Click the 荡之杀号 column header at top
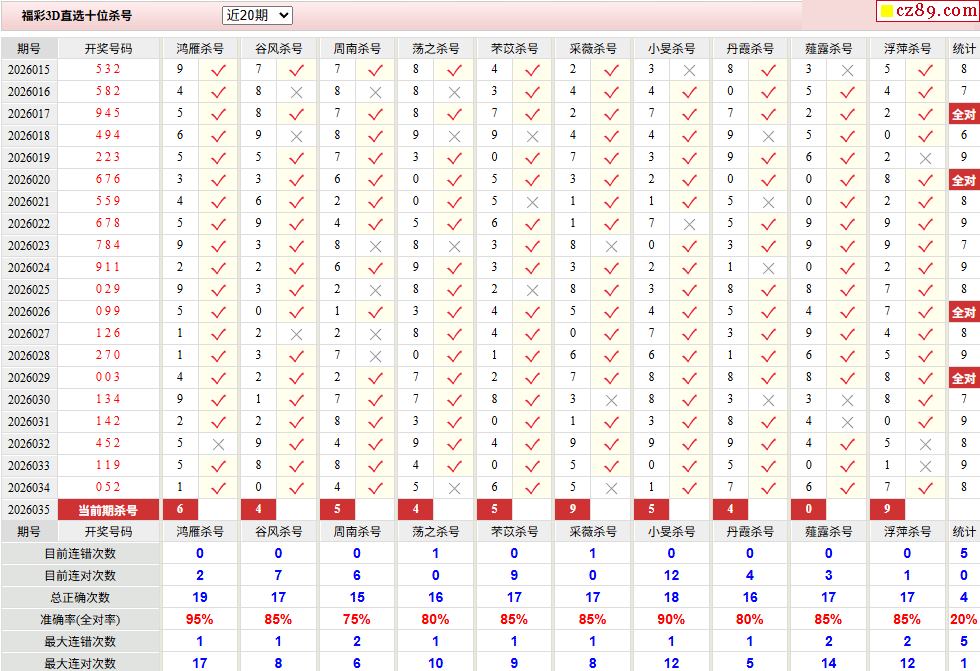This screenshot has height=671, width=980. tap(436, 49)
